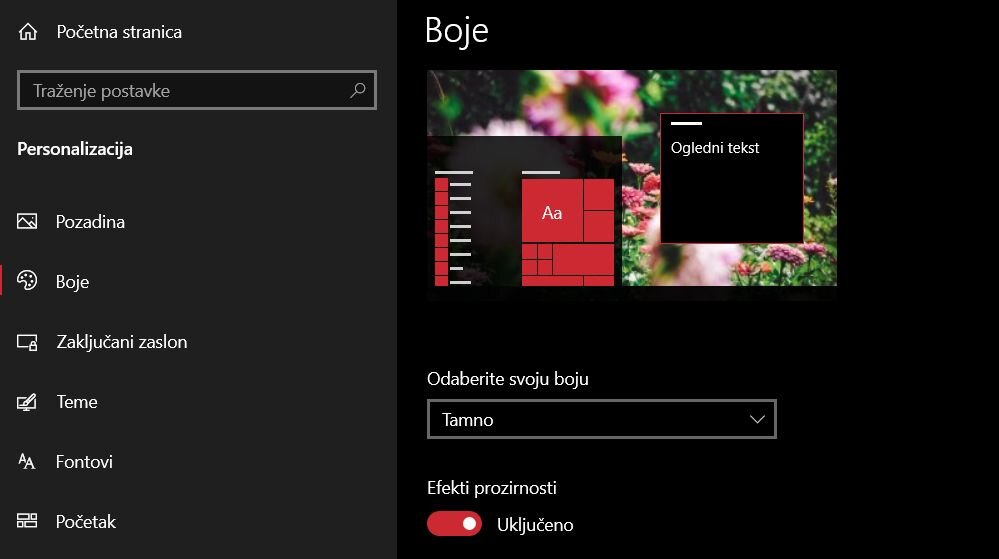The height and width of the screenshot is (559, 999).
Task: Open the Odaberite svoju boju dropdown showing Tamno
Action: tap(600, 420)
